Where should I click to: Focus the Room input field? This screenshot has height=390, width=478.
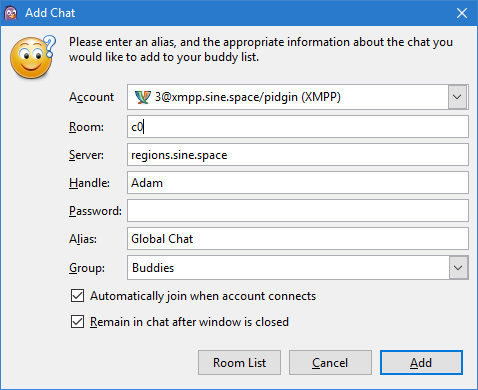pyautogui.click(x=298, y=127)
